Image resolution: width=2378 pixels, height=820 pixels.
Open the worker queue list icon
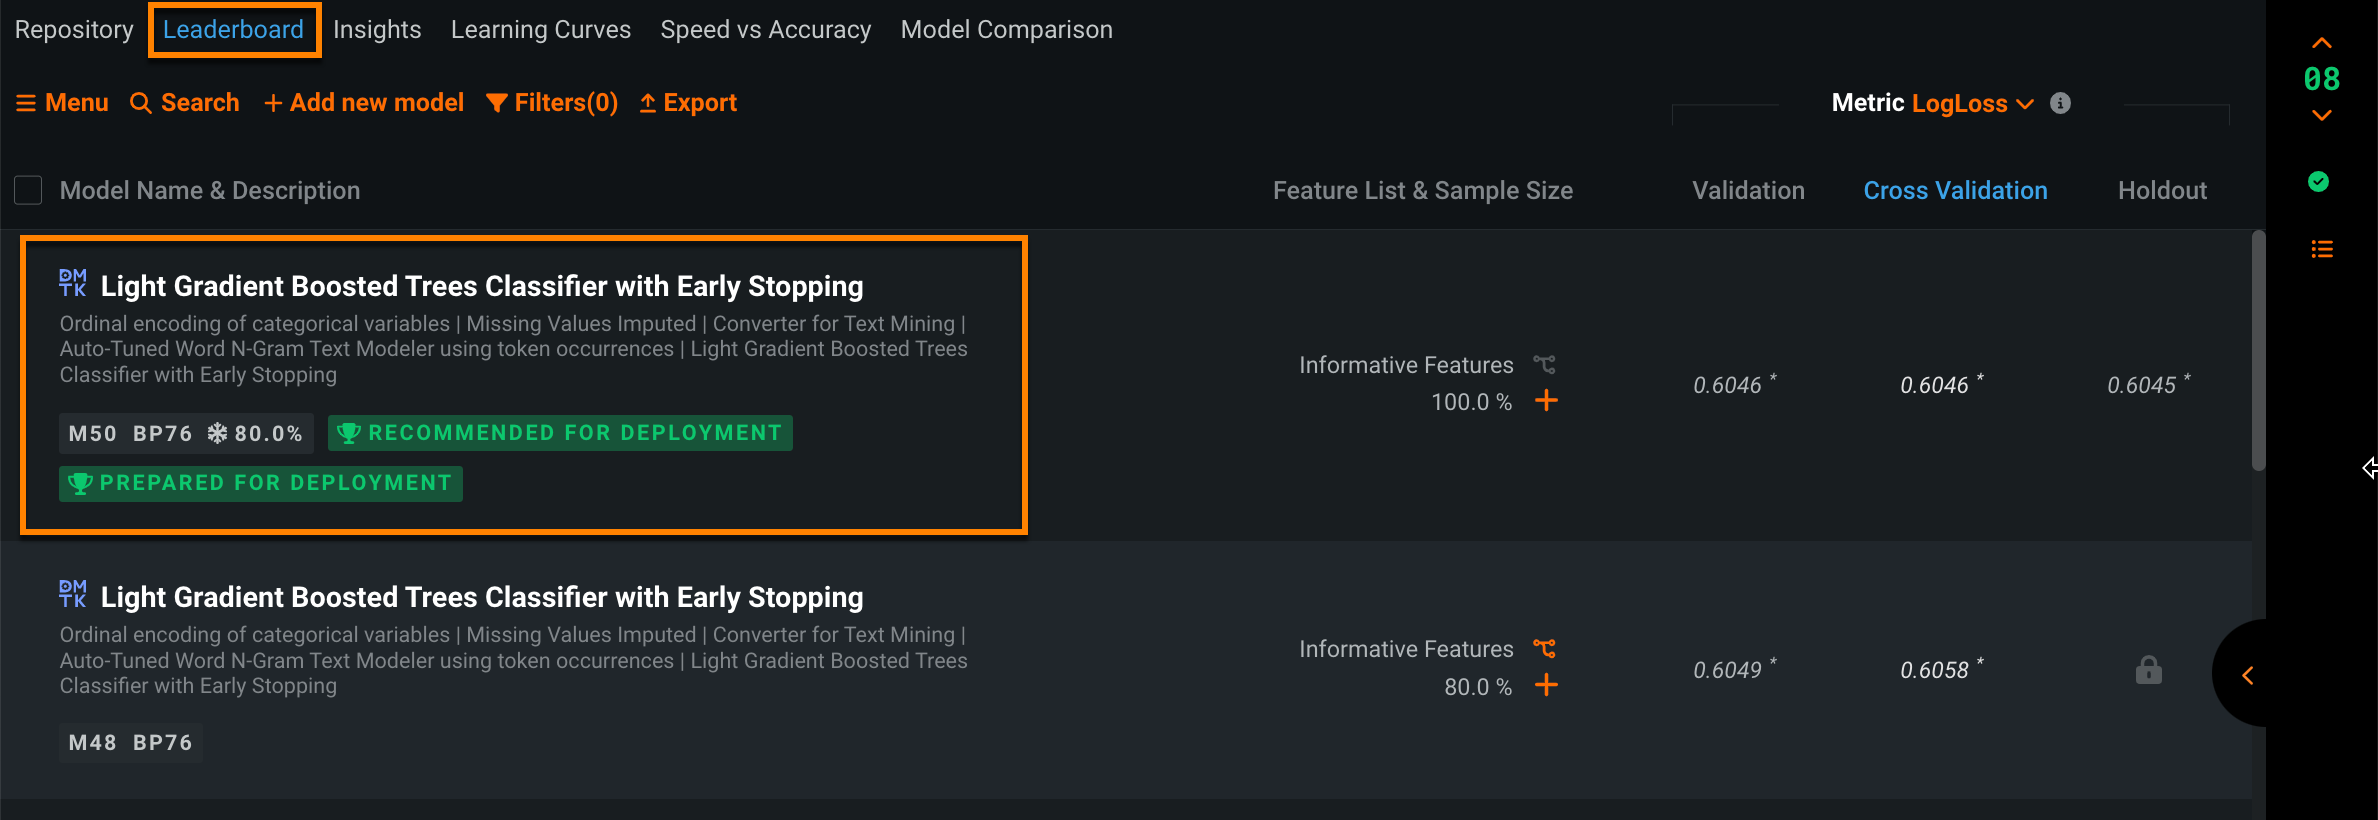pyautogui.click(x=2321, y=249)
